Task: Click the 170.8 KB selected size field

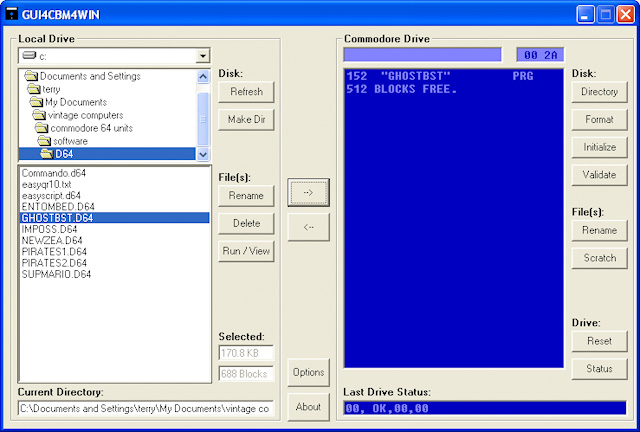Action: click(246, 353)
